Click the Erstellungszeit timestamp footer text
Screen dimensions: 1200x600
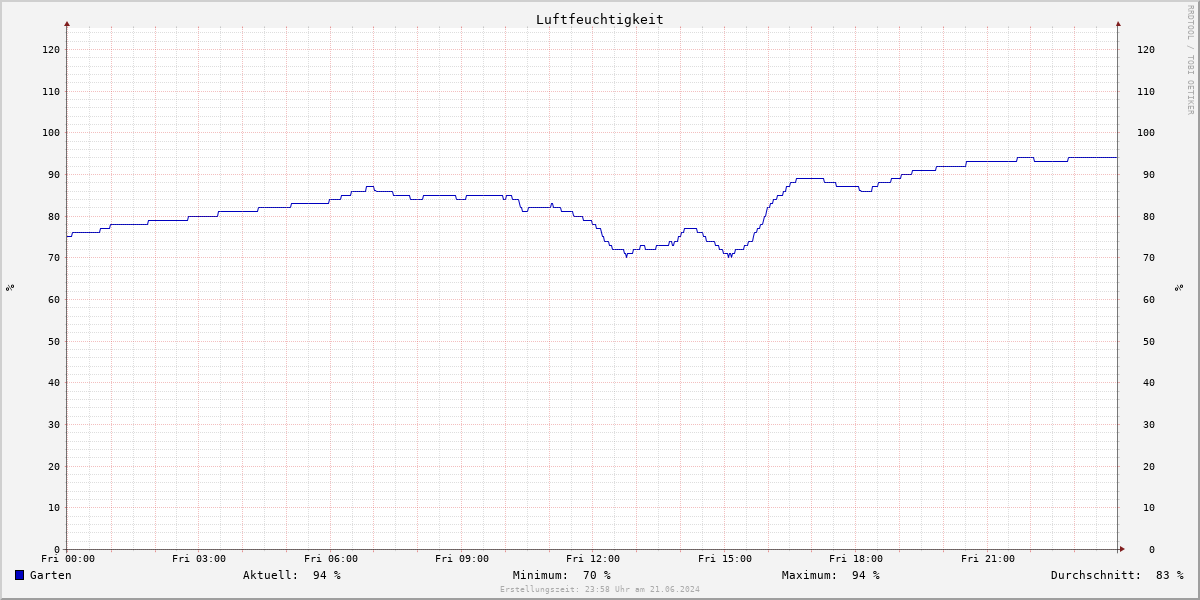pyautogui.click(x=600, y=589)
